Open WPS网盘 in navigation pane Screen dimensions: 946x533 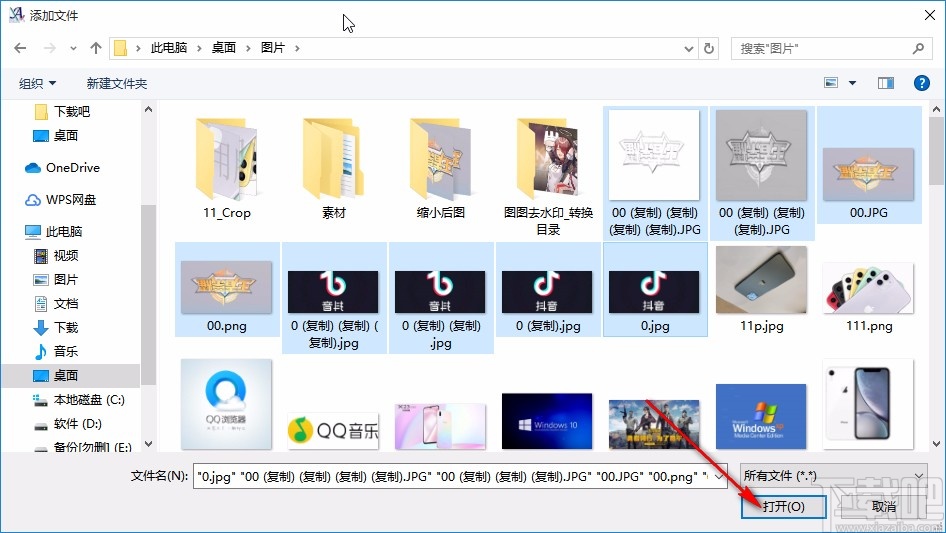pos(60,200)
